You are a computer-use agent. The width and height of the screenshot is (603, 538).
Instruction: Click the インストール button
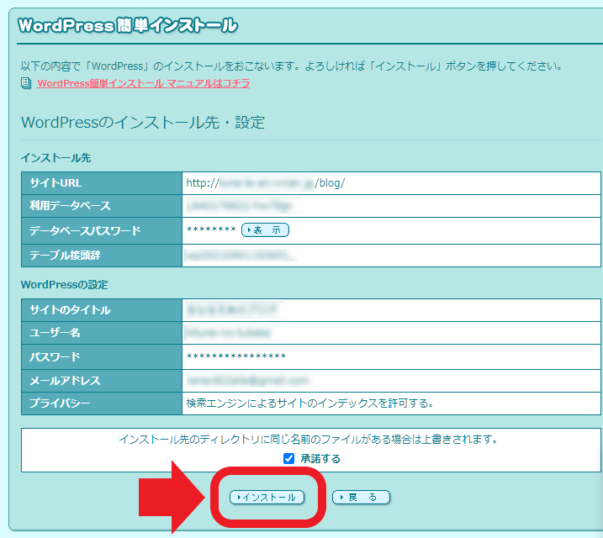click(267, 497)
